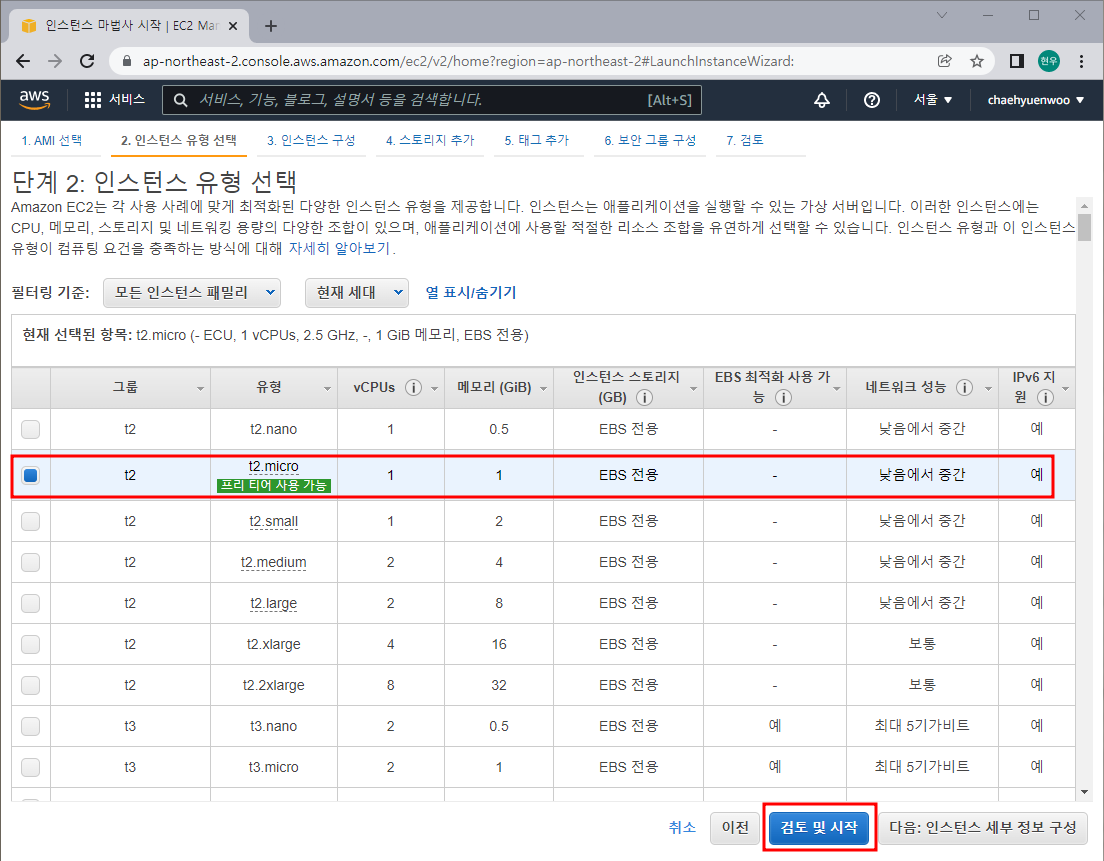Click the 취소 link
Viewport: 1104px width, 861px height.
pyautogui.click(x=682, y=827)
